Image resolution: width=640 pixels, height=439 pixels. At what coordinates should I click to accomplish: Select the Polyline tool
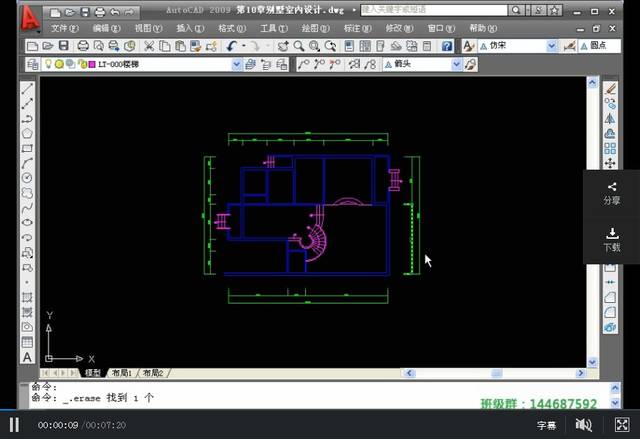tap(27, 118)
